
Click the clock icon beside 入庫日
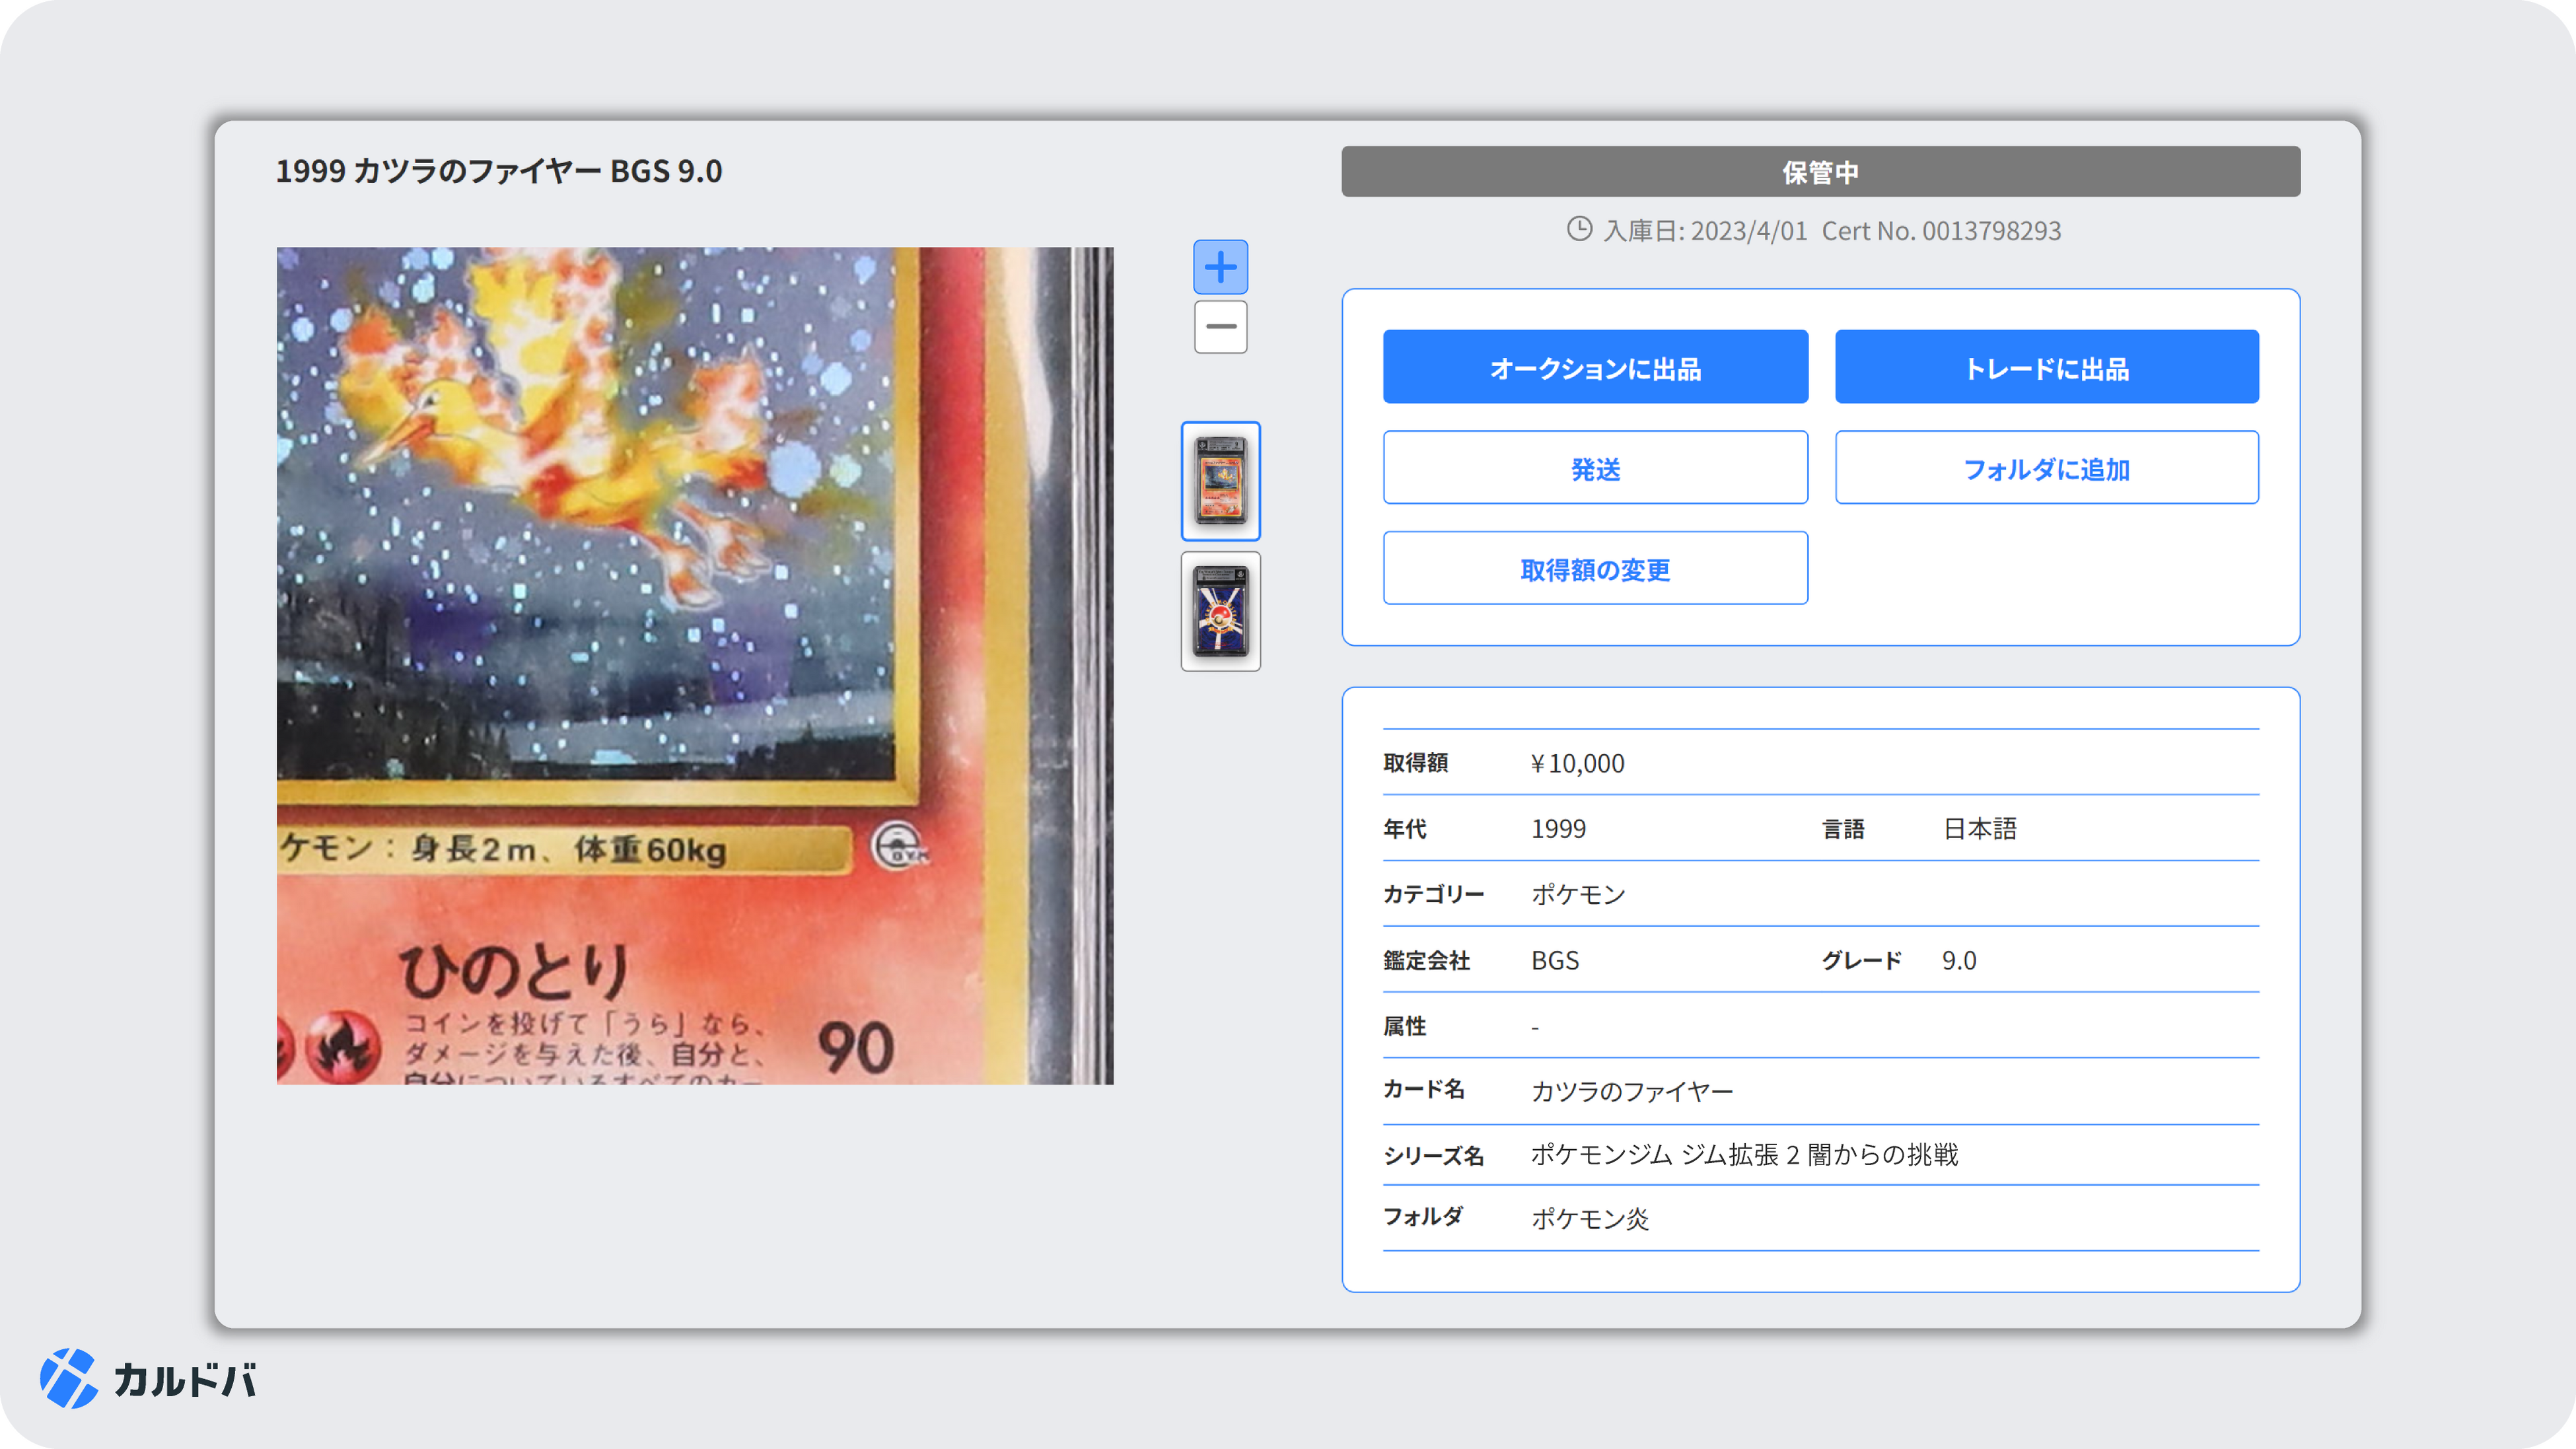(1579, 229)
